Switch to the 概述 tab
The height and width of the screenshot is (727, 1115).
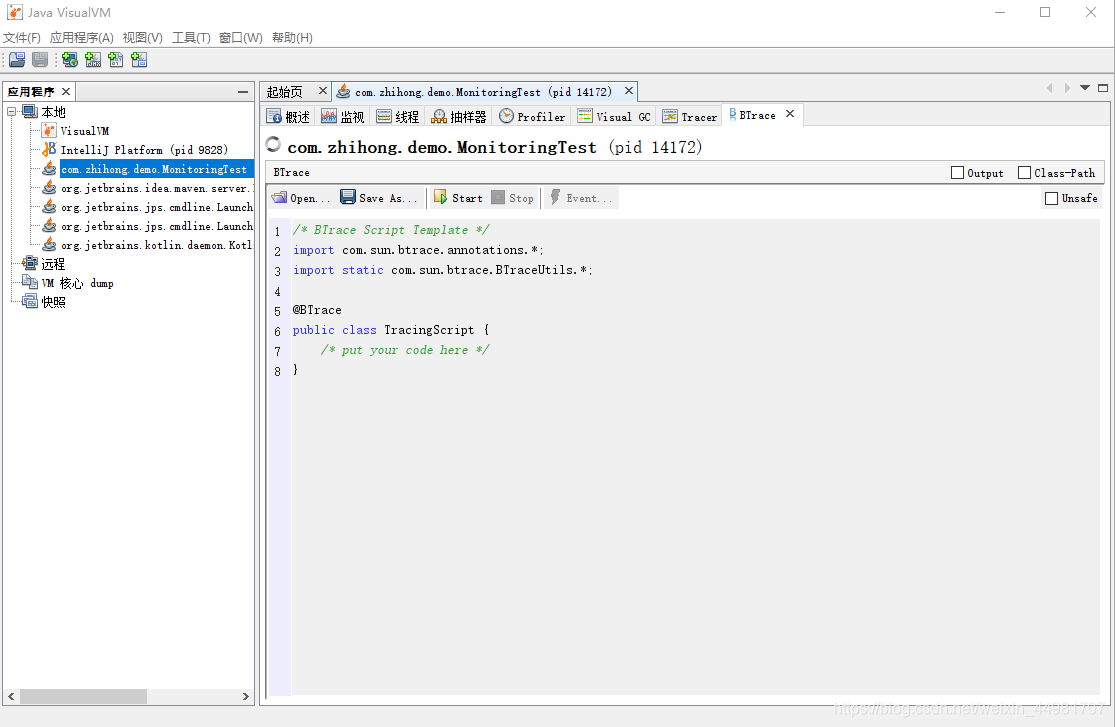point(288,117)
